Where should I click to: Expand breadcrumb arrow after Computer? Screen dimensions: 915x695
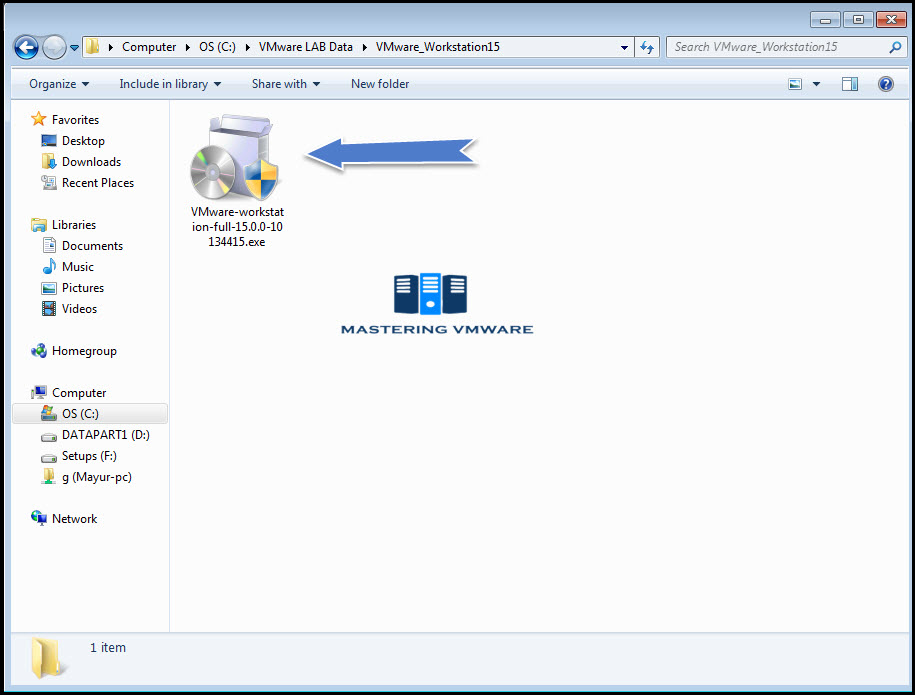188,47
